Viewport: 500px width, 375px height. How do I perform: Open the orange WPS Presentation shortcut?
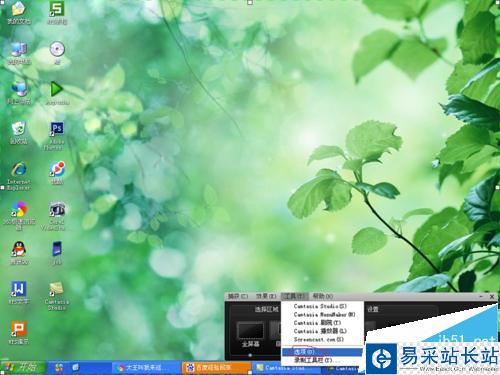tap(19, 333)
